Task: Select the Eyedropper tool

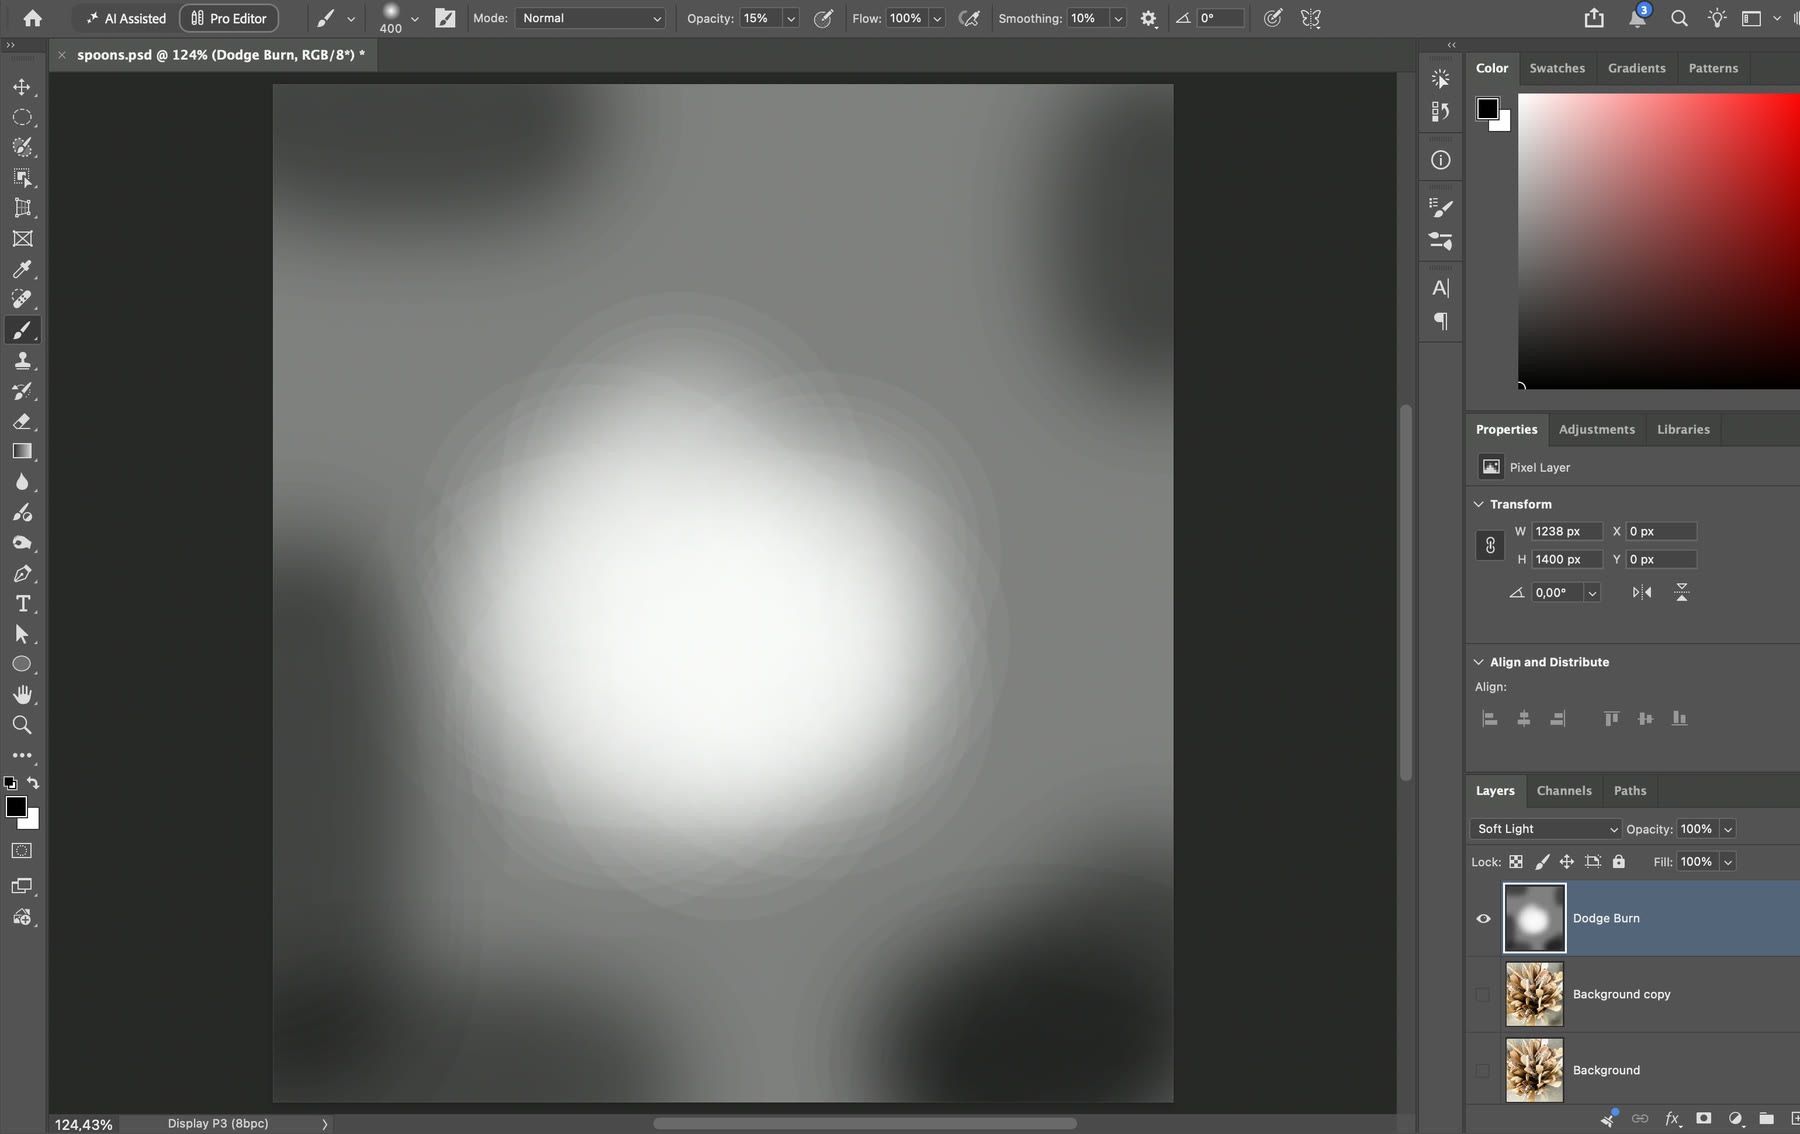Action: pos(22,269)
